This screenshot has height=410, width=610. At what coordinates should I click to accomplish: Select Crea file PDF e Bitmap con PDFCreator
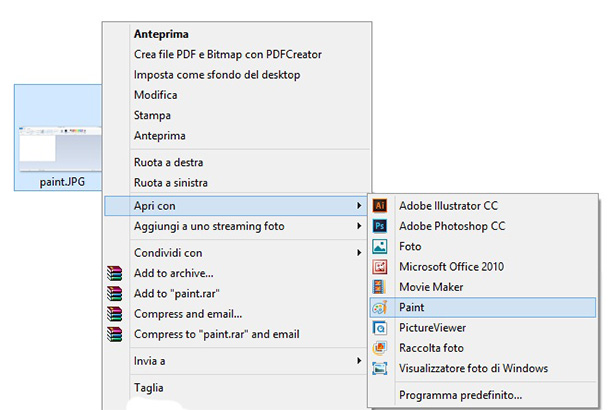pos(228,54)
